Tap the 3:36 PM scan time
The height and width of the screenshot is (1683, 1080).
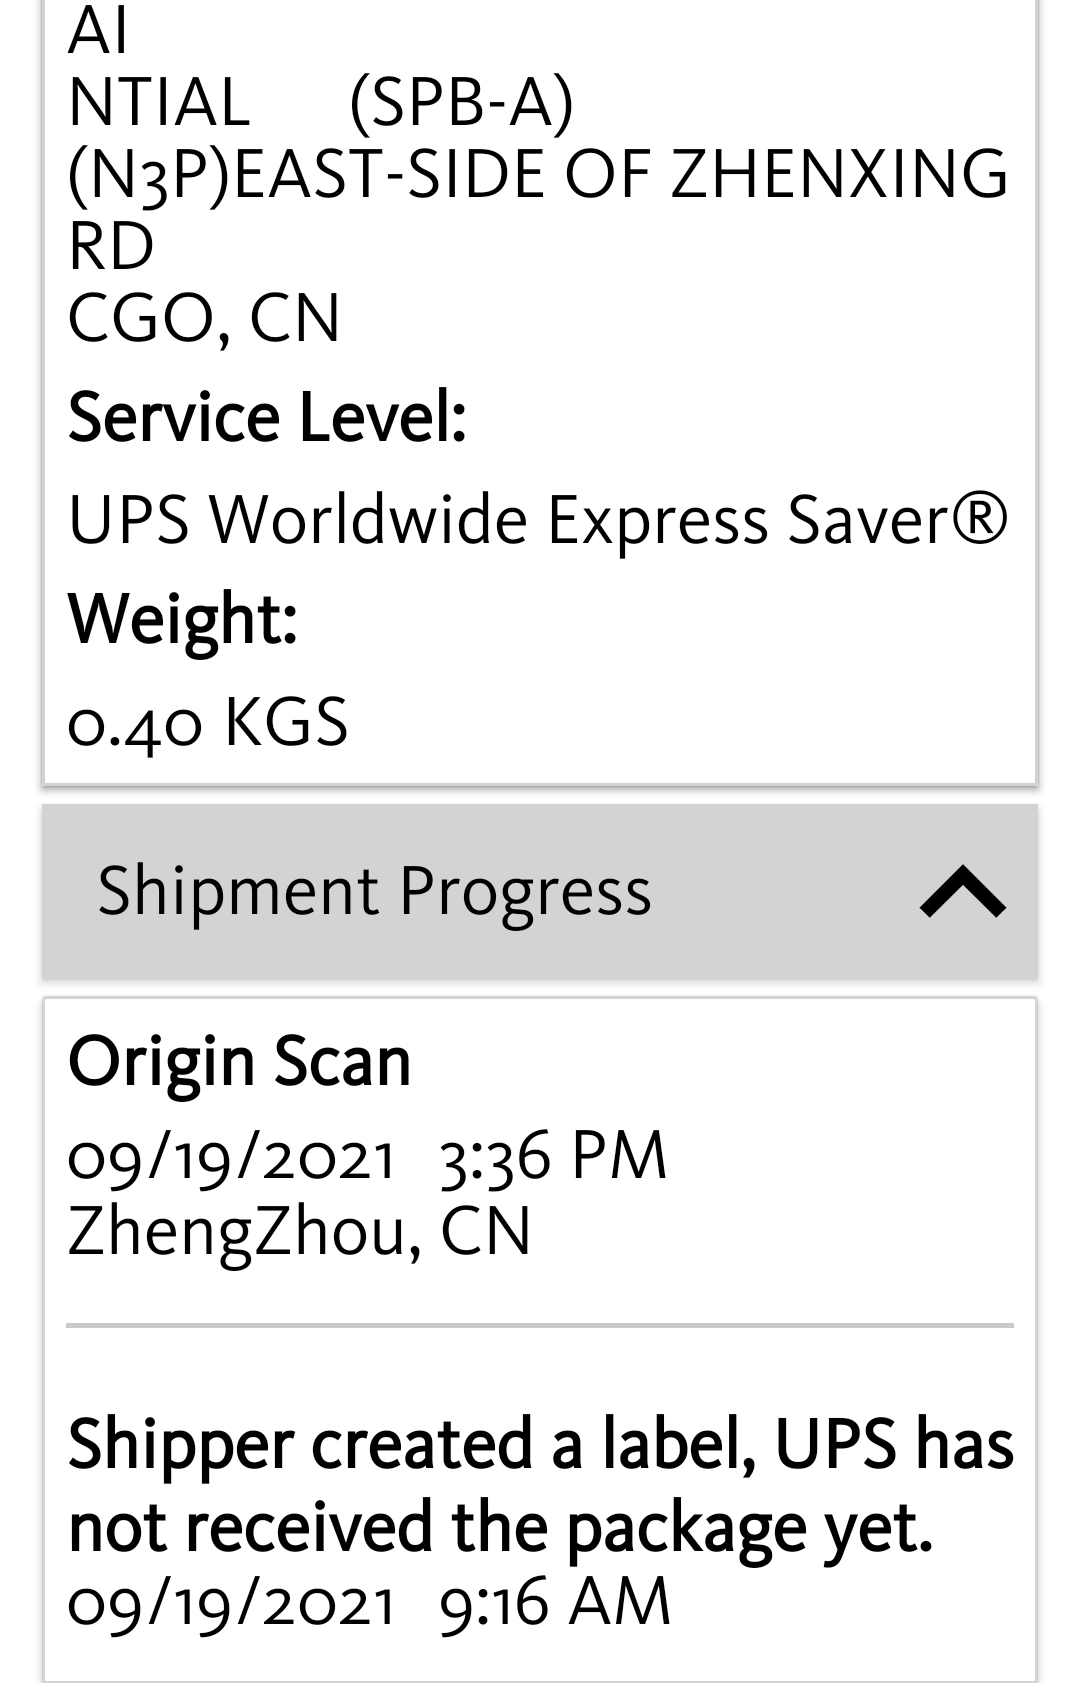pos(552,1157)
